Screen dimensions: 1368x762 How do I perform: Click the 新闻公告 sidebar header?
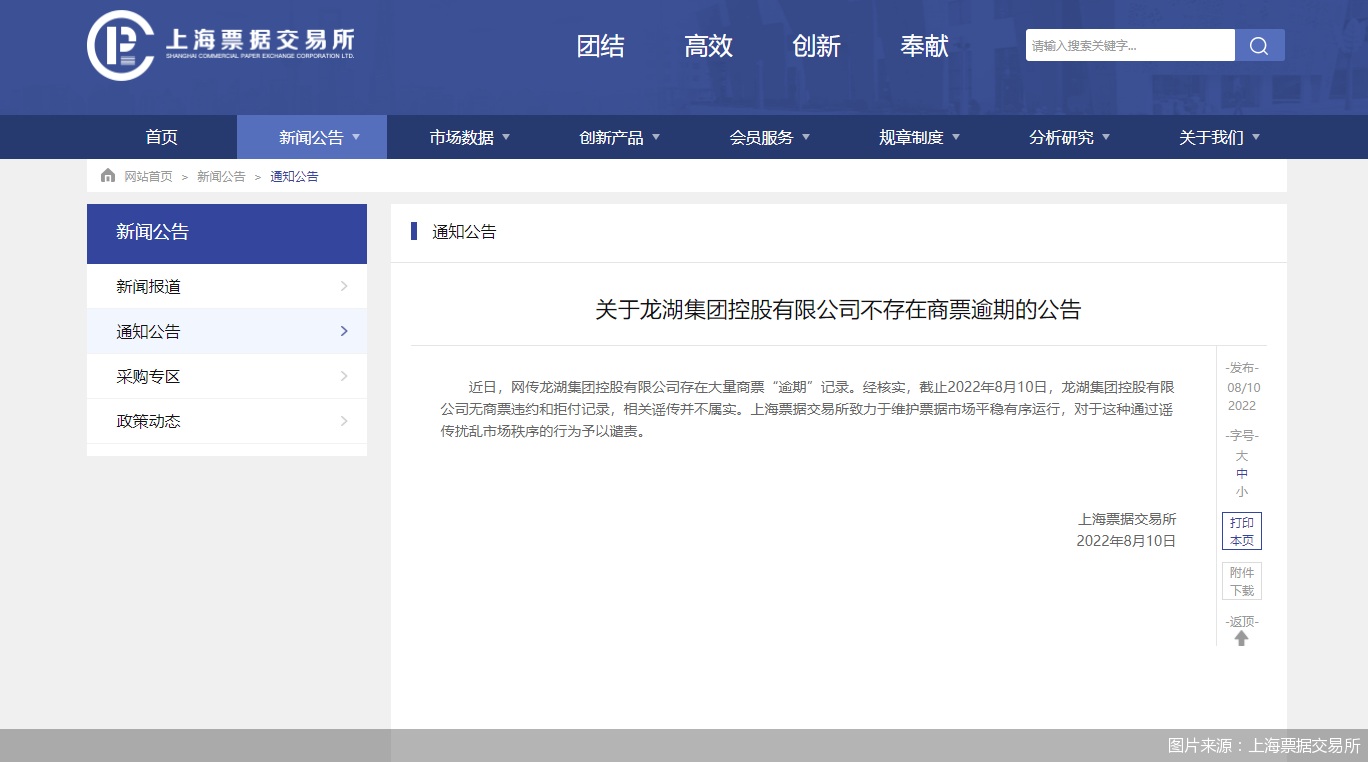[x=227, y=232]
